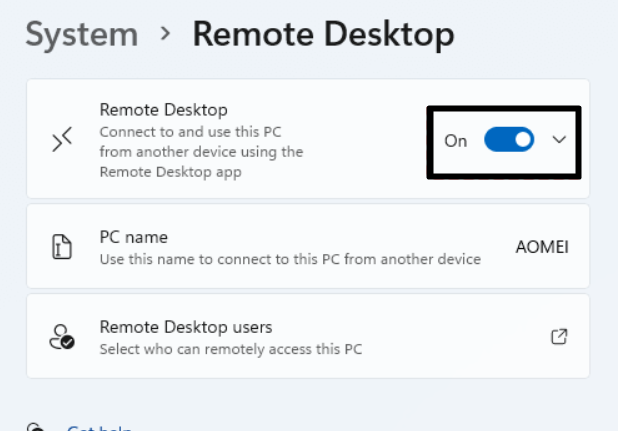Click the Remote Desktop setting heading in first card
Screen dimensions: 618x431
(164, 110)
